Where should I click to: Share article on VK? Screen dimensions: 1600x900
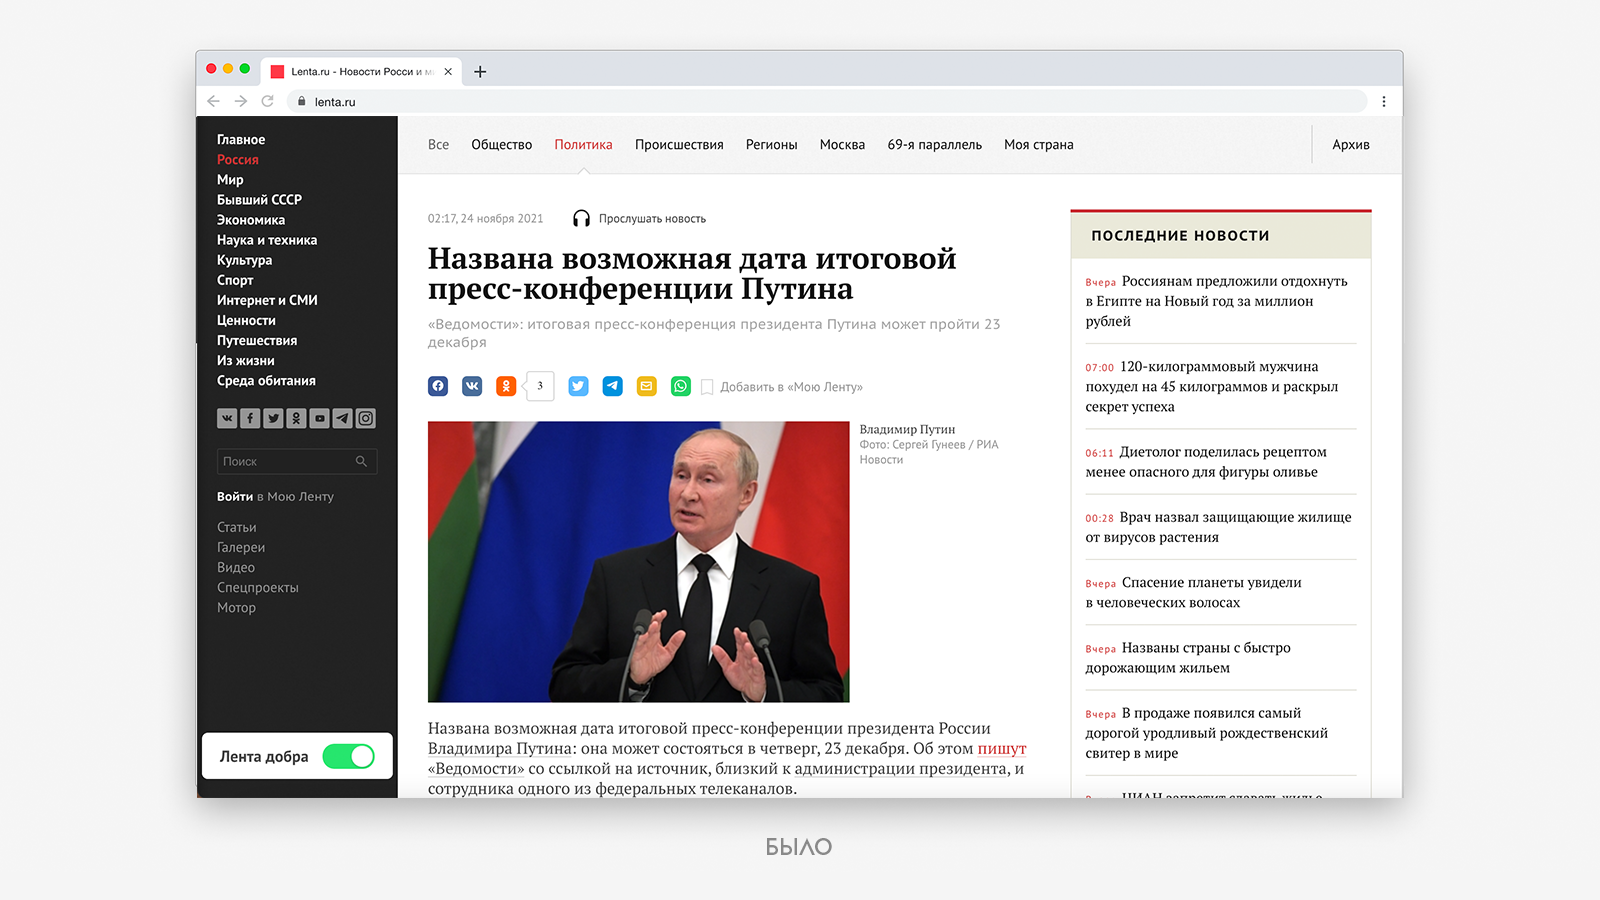[472, 386]
